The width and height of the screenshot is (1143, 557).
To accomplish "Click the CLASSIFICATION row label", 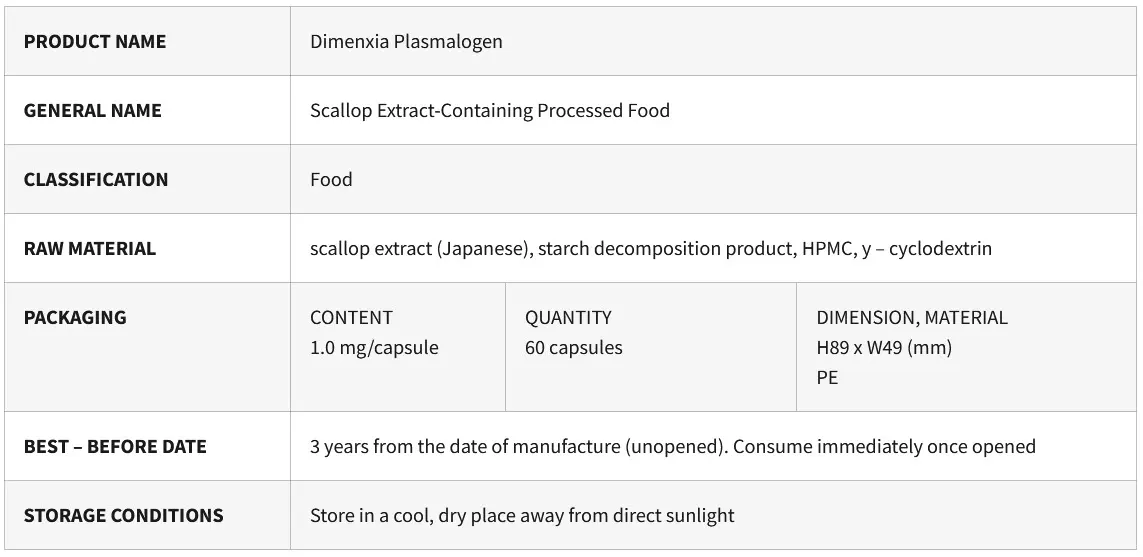I will [x=96, y=179].
